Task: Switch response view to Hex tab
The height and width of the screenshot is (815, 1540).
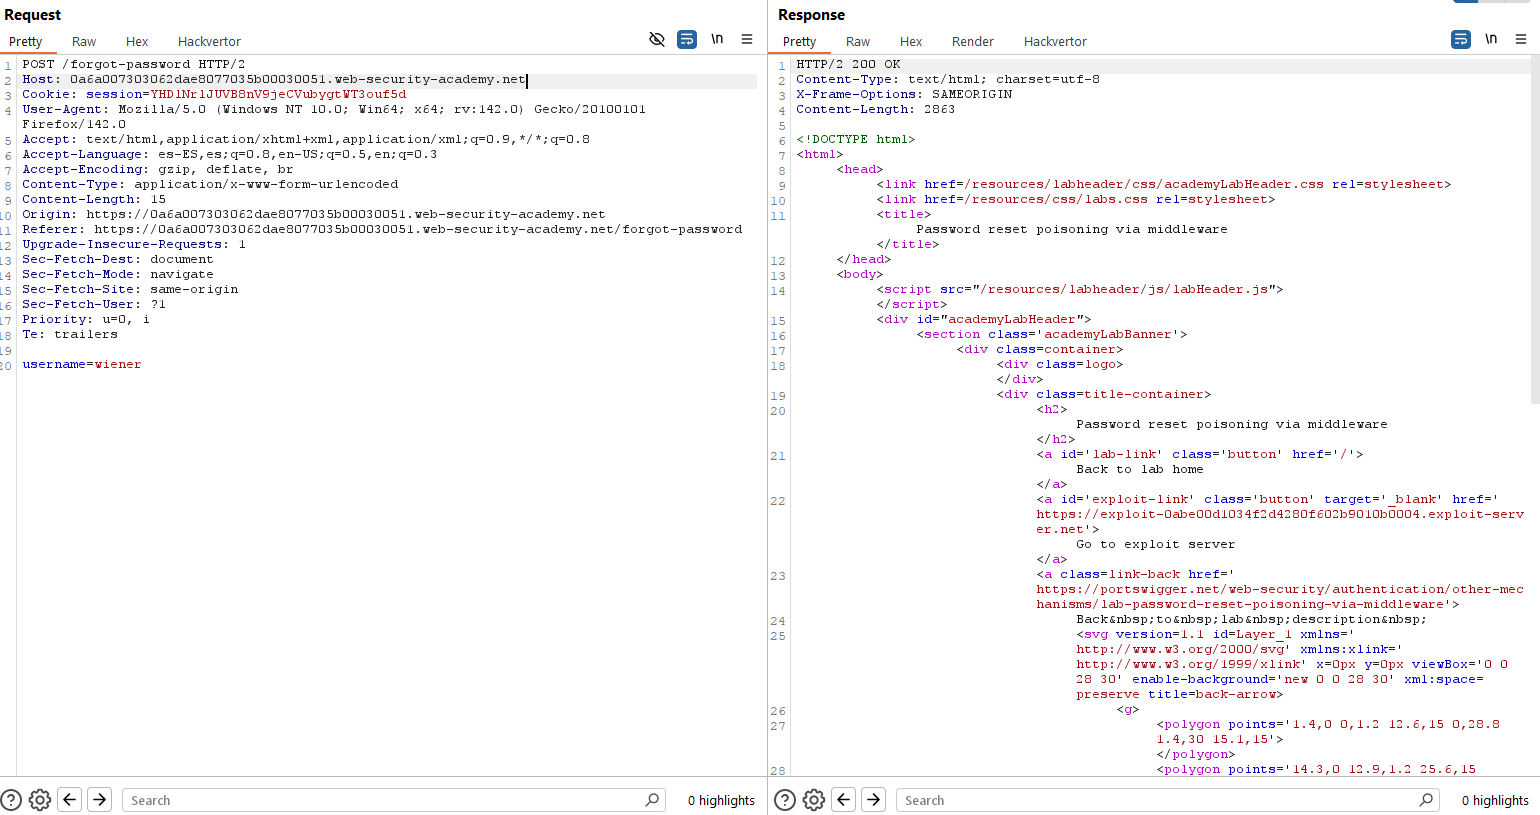Action: click(x=910, y=41)
